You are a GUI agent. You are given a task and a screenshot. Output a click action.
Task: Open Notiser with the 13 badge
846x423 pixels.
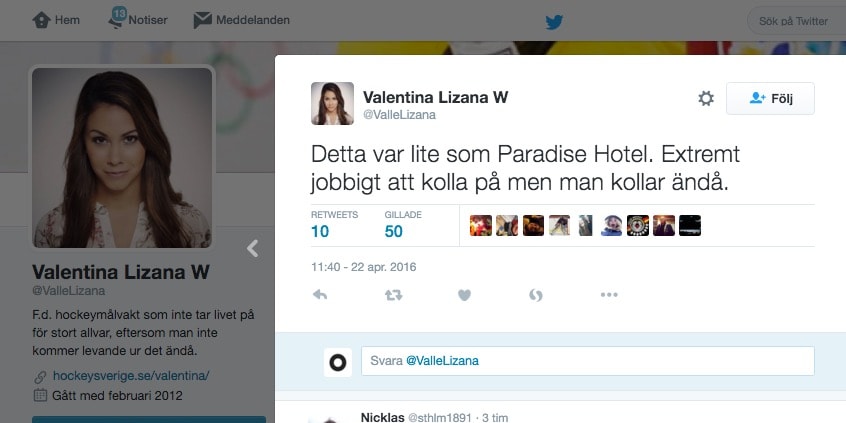tap(138, 19)
